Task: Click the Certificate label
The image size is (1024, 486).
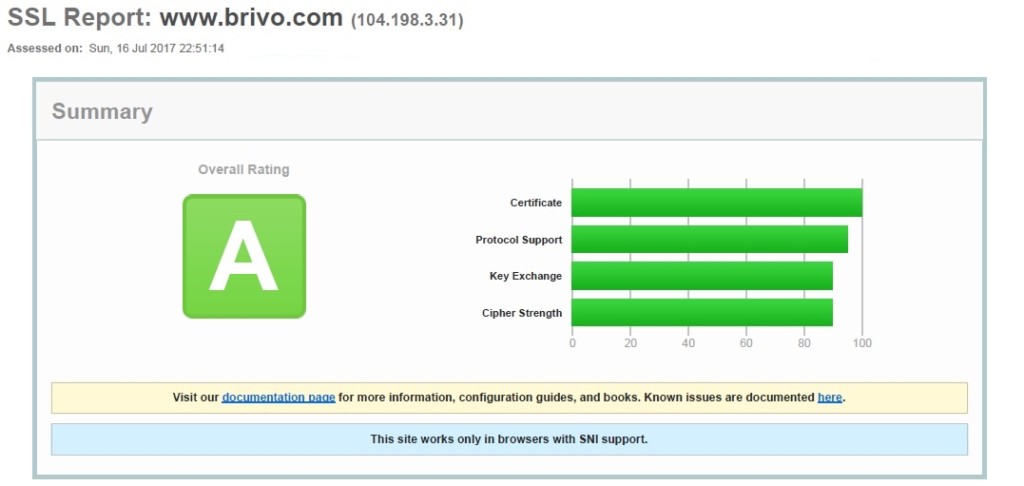Action: (x=535, y=203)
